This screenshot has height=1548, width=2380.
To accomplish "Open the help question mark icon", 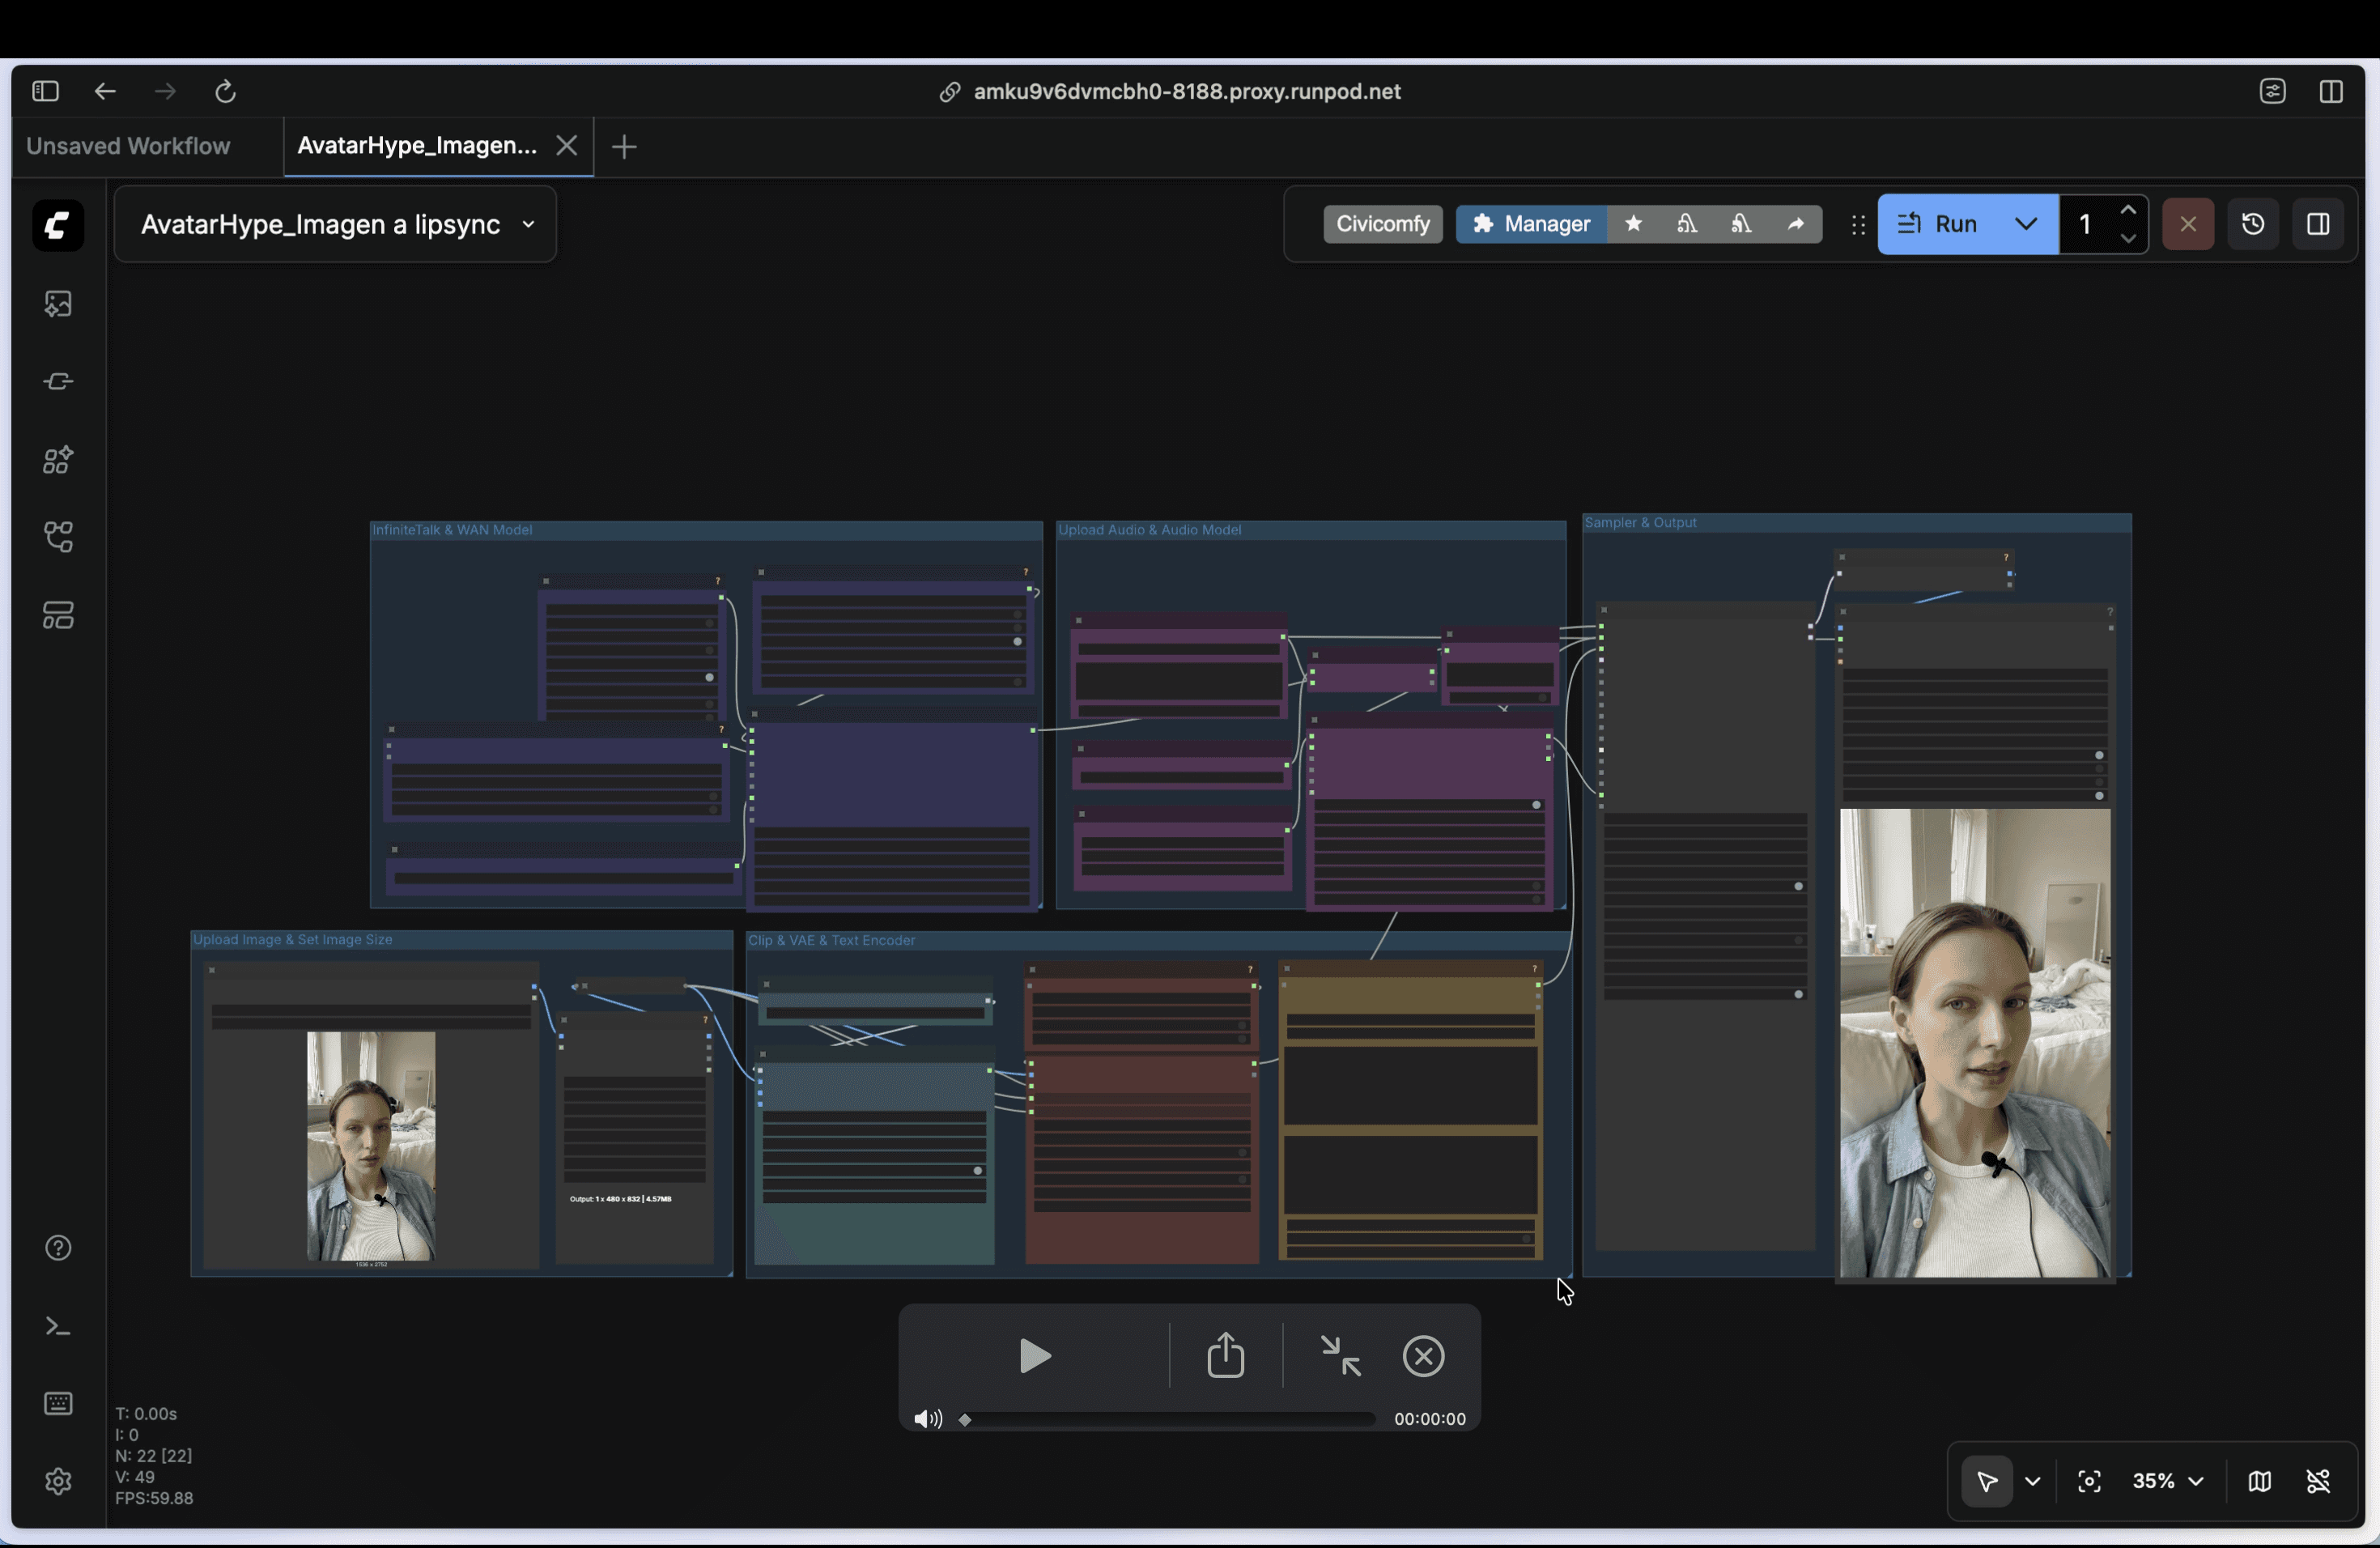I will (x=58, y=1248).
